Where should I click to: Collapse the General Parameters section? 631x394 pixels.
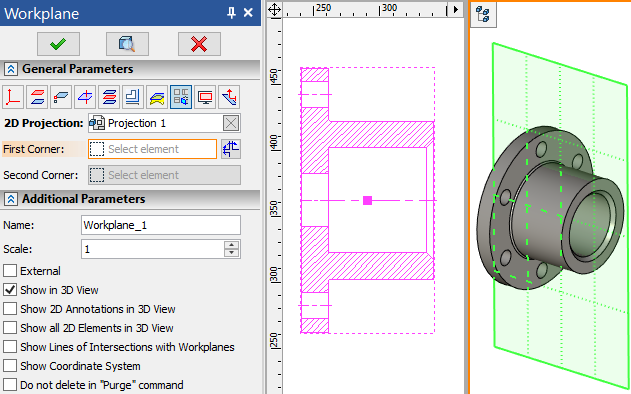[11, 69]
